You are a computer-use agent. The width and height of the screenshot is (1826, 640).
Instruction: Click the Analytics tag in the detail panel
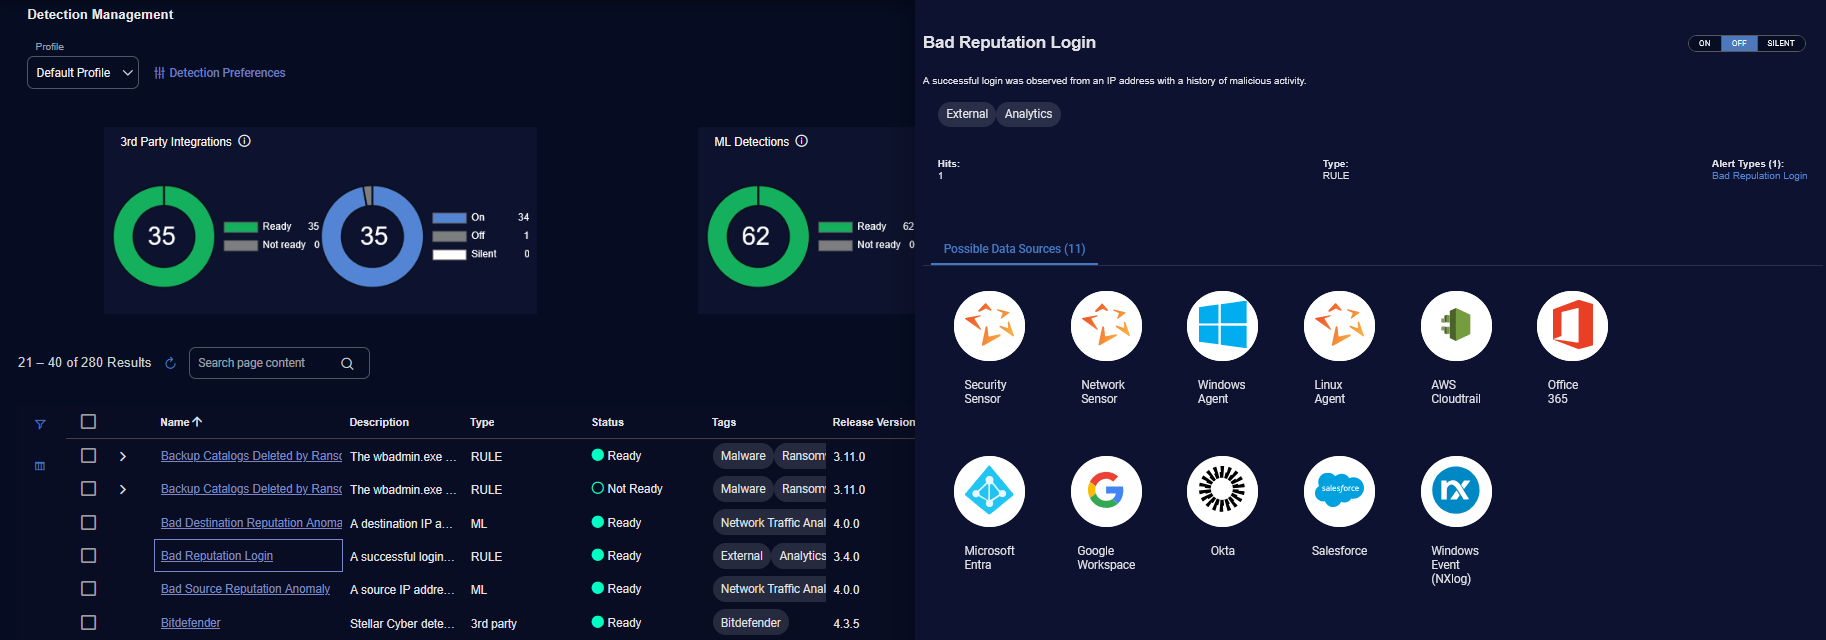pos(1028,114)
